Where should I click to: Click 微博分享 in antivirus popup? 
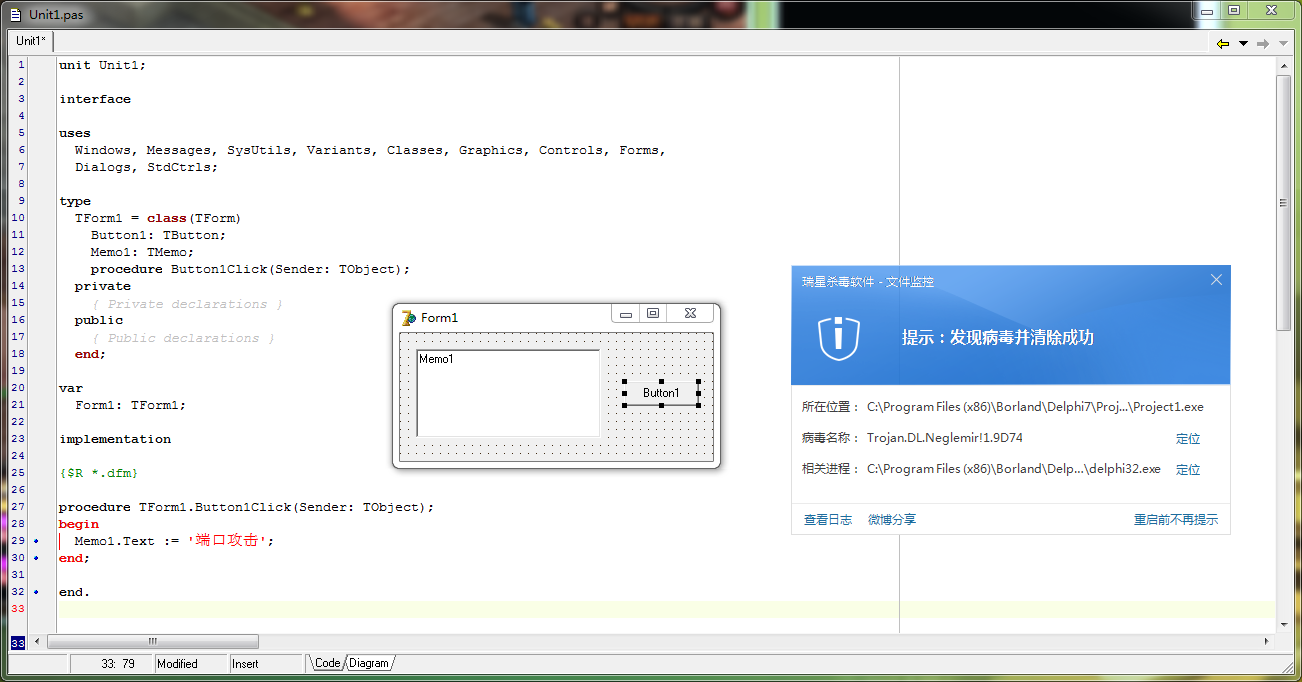[892, 520]
